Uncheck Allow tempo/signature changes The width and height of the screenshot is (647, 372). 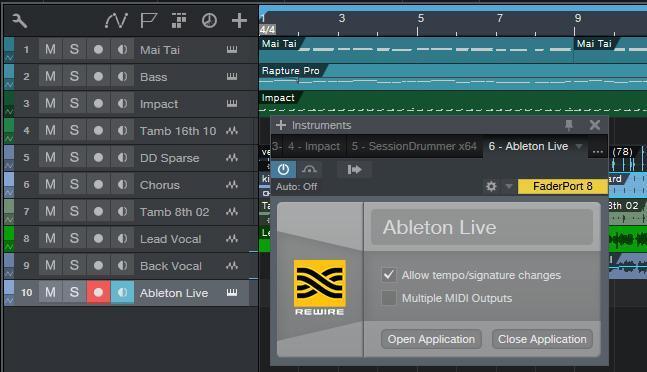(x=389, y=275)
